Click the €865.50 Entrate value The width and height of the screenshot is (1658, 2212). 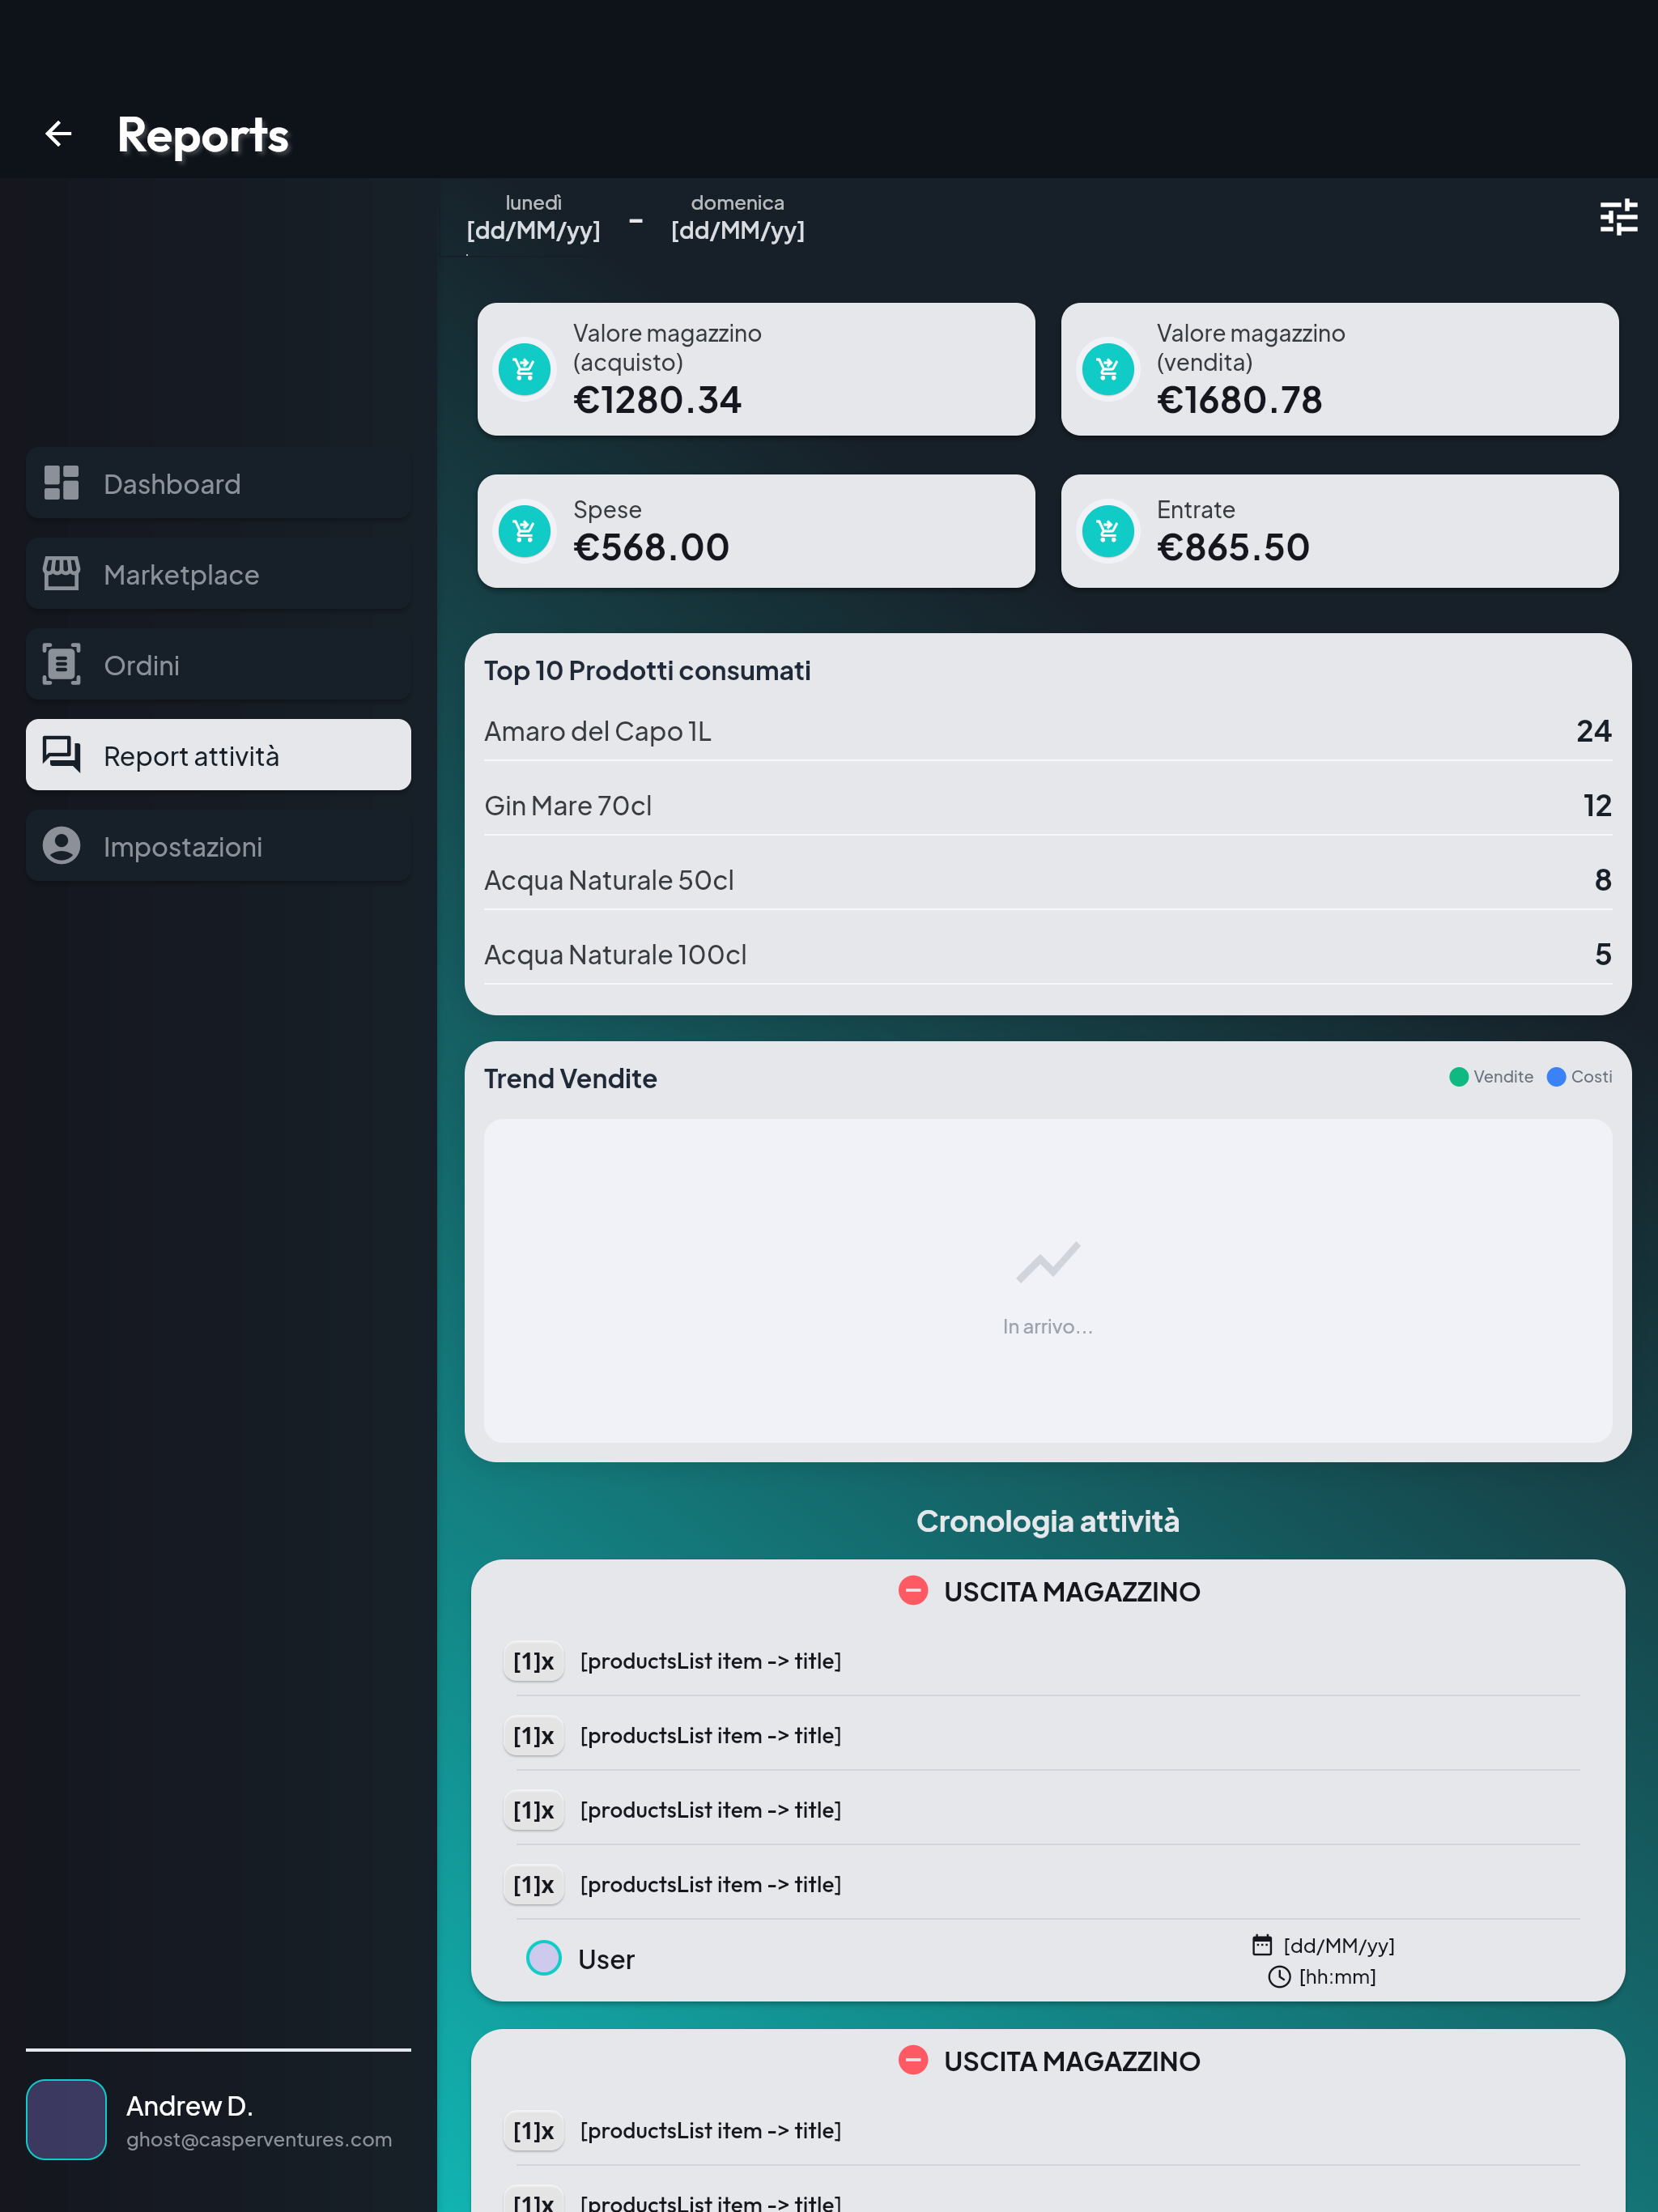tap(1233, 547)
